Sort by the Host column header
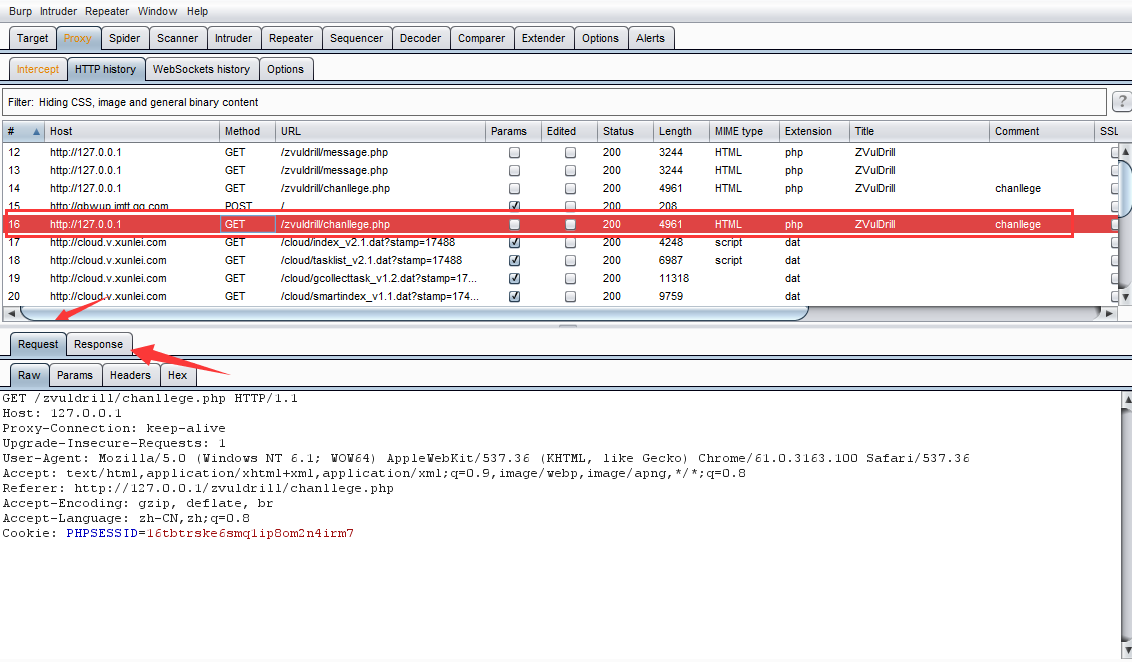1132x662 pixels. 131,131
